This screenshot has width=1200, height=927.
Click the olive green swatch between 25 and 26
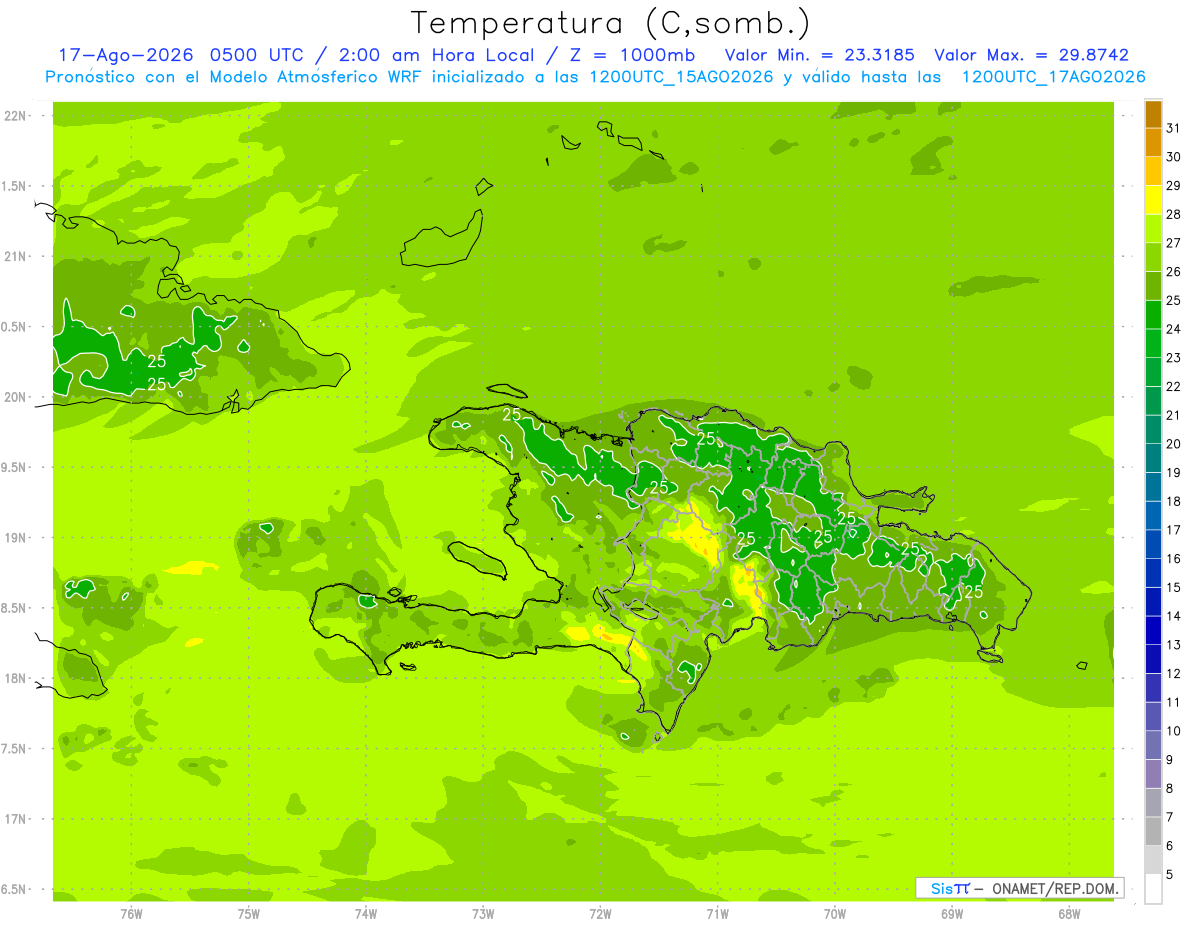pyautogui.click(x=1153, y=285)
